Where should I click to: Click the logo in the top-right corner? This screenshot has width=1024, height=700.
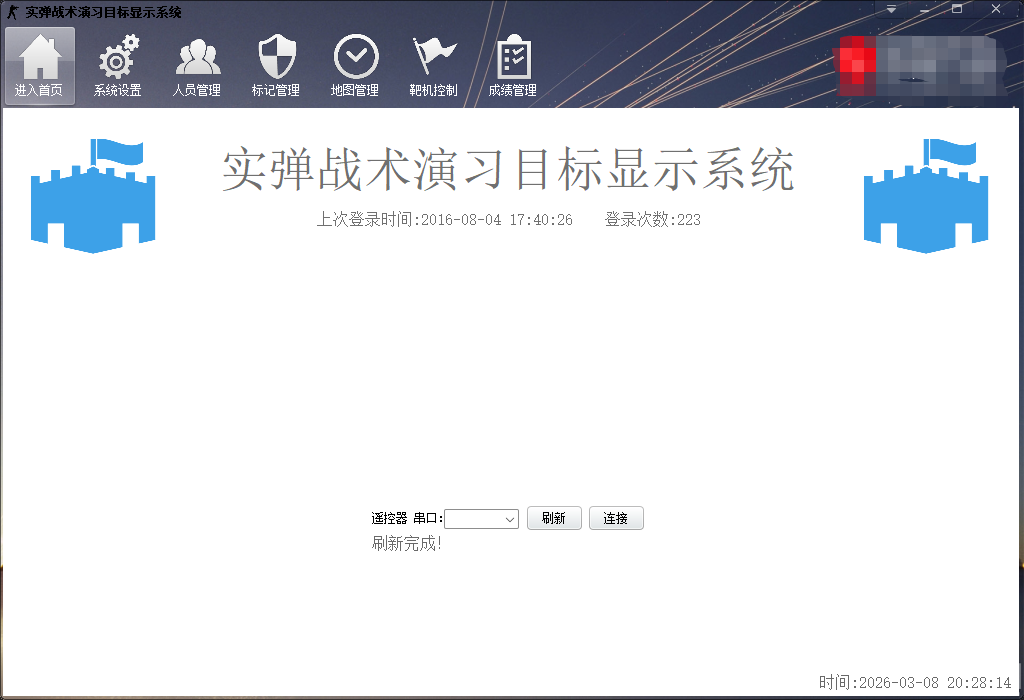[920, 65]
